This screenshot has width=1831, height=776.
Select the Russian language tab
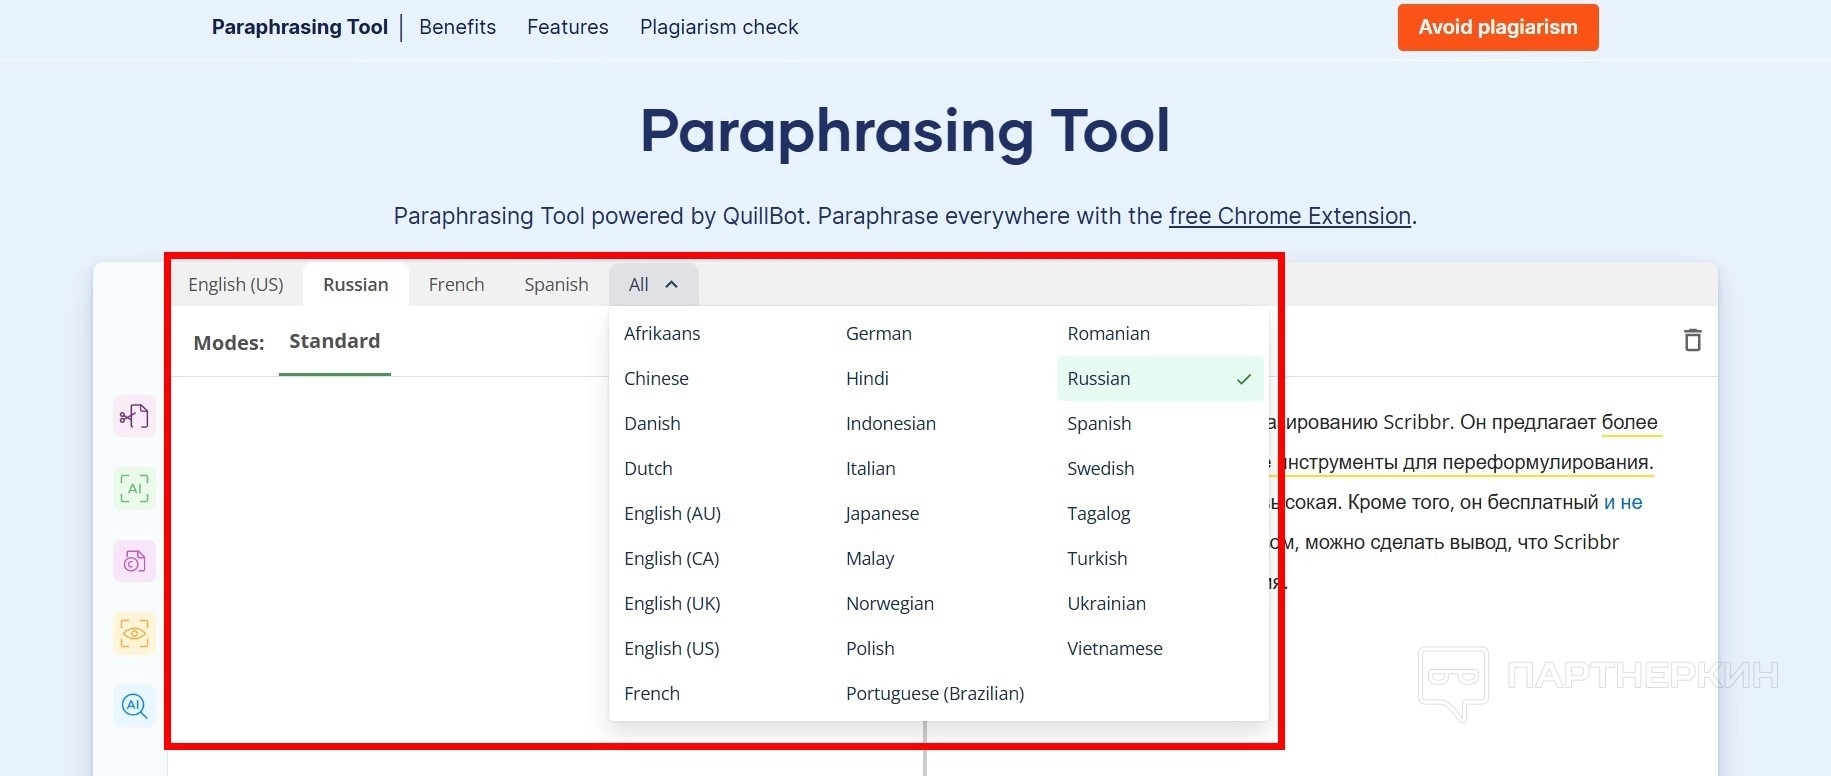coord(356,285)
